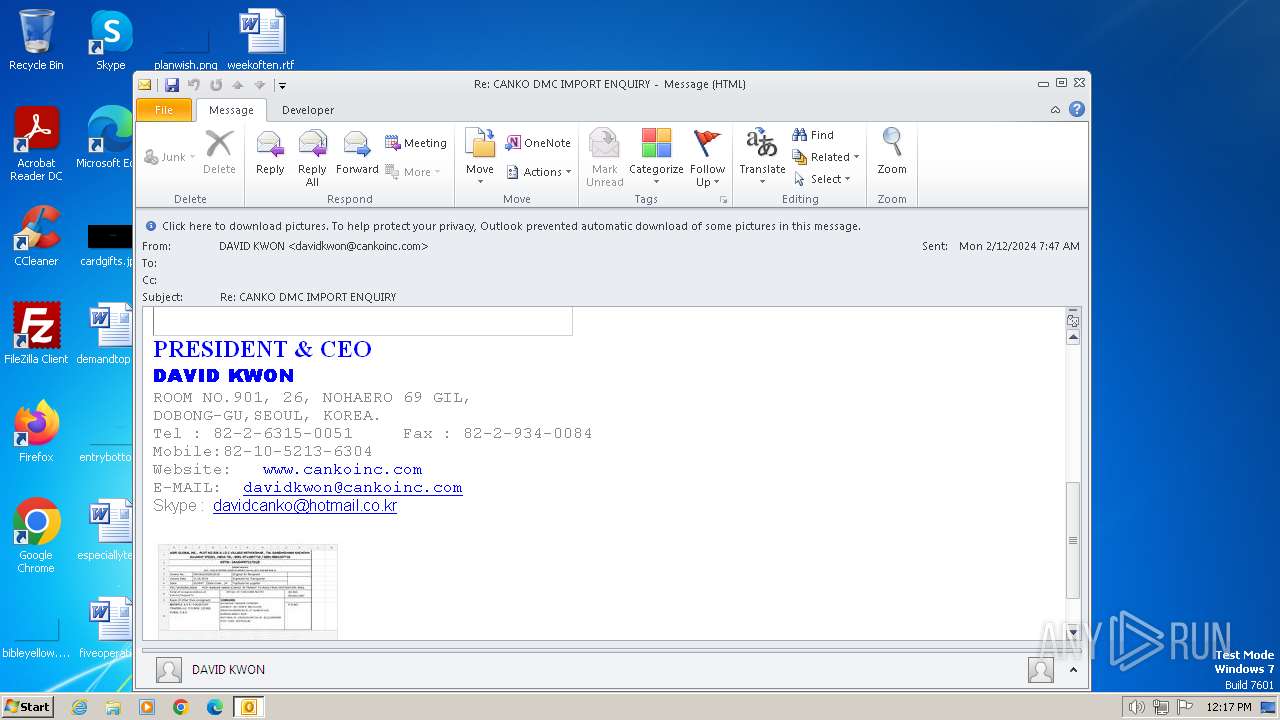
Task: Open the Actions dropdown
Action: click(539, 172)
